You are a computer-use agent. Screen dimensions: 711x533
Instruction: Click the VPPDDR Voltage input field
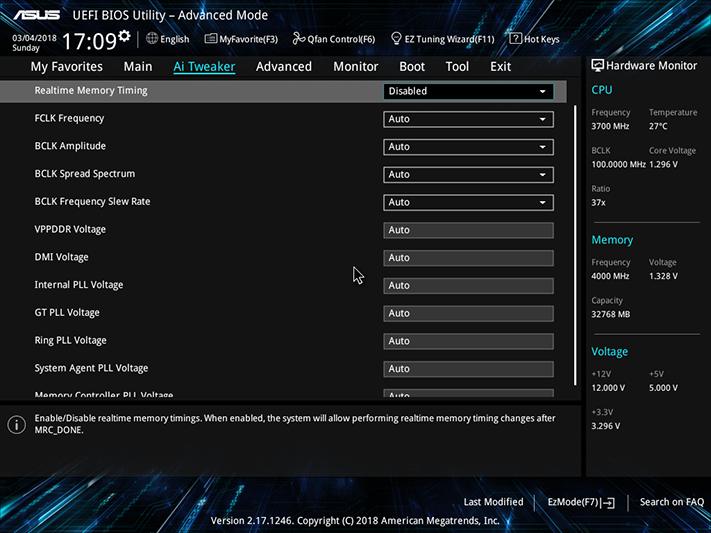tap(468, 230)
